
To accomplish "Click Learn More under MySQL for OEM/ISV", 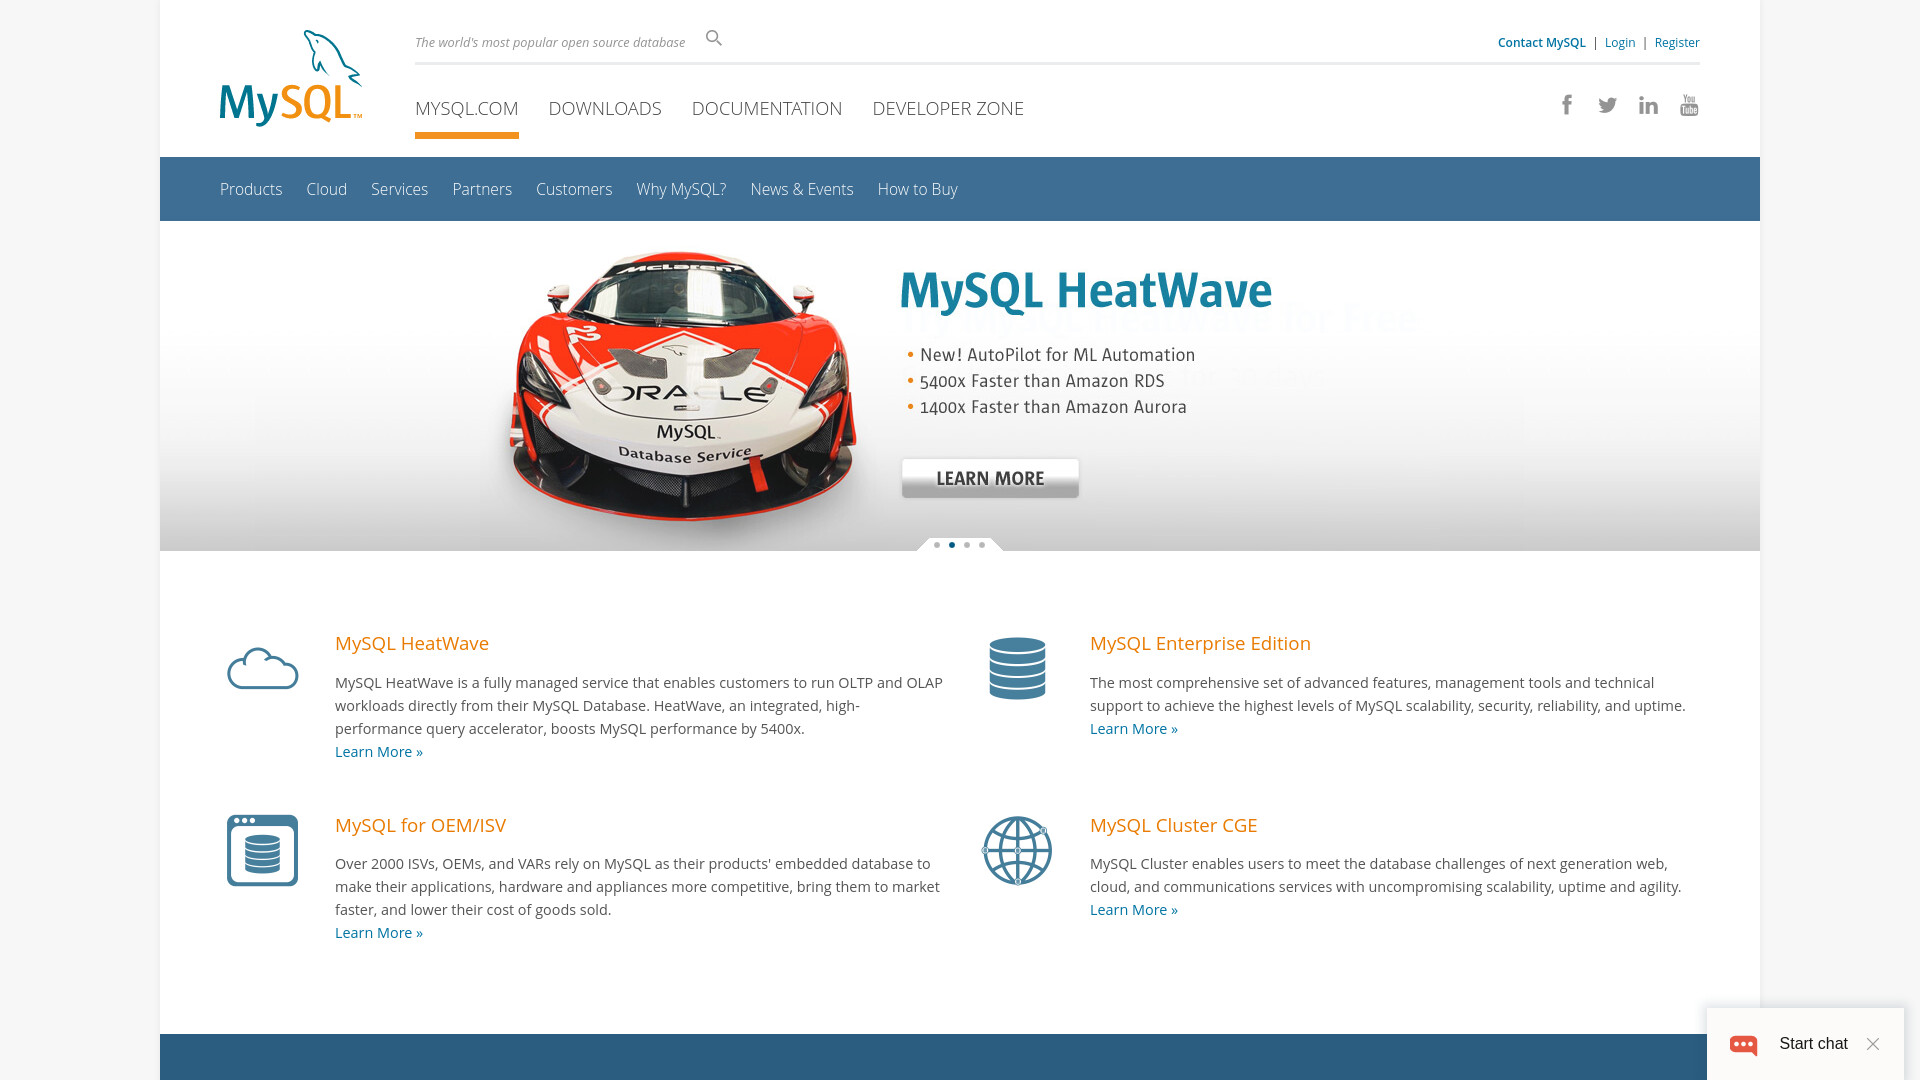I will point(379,933).
